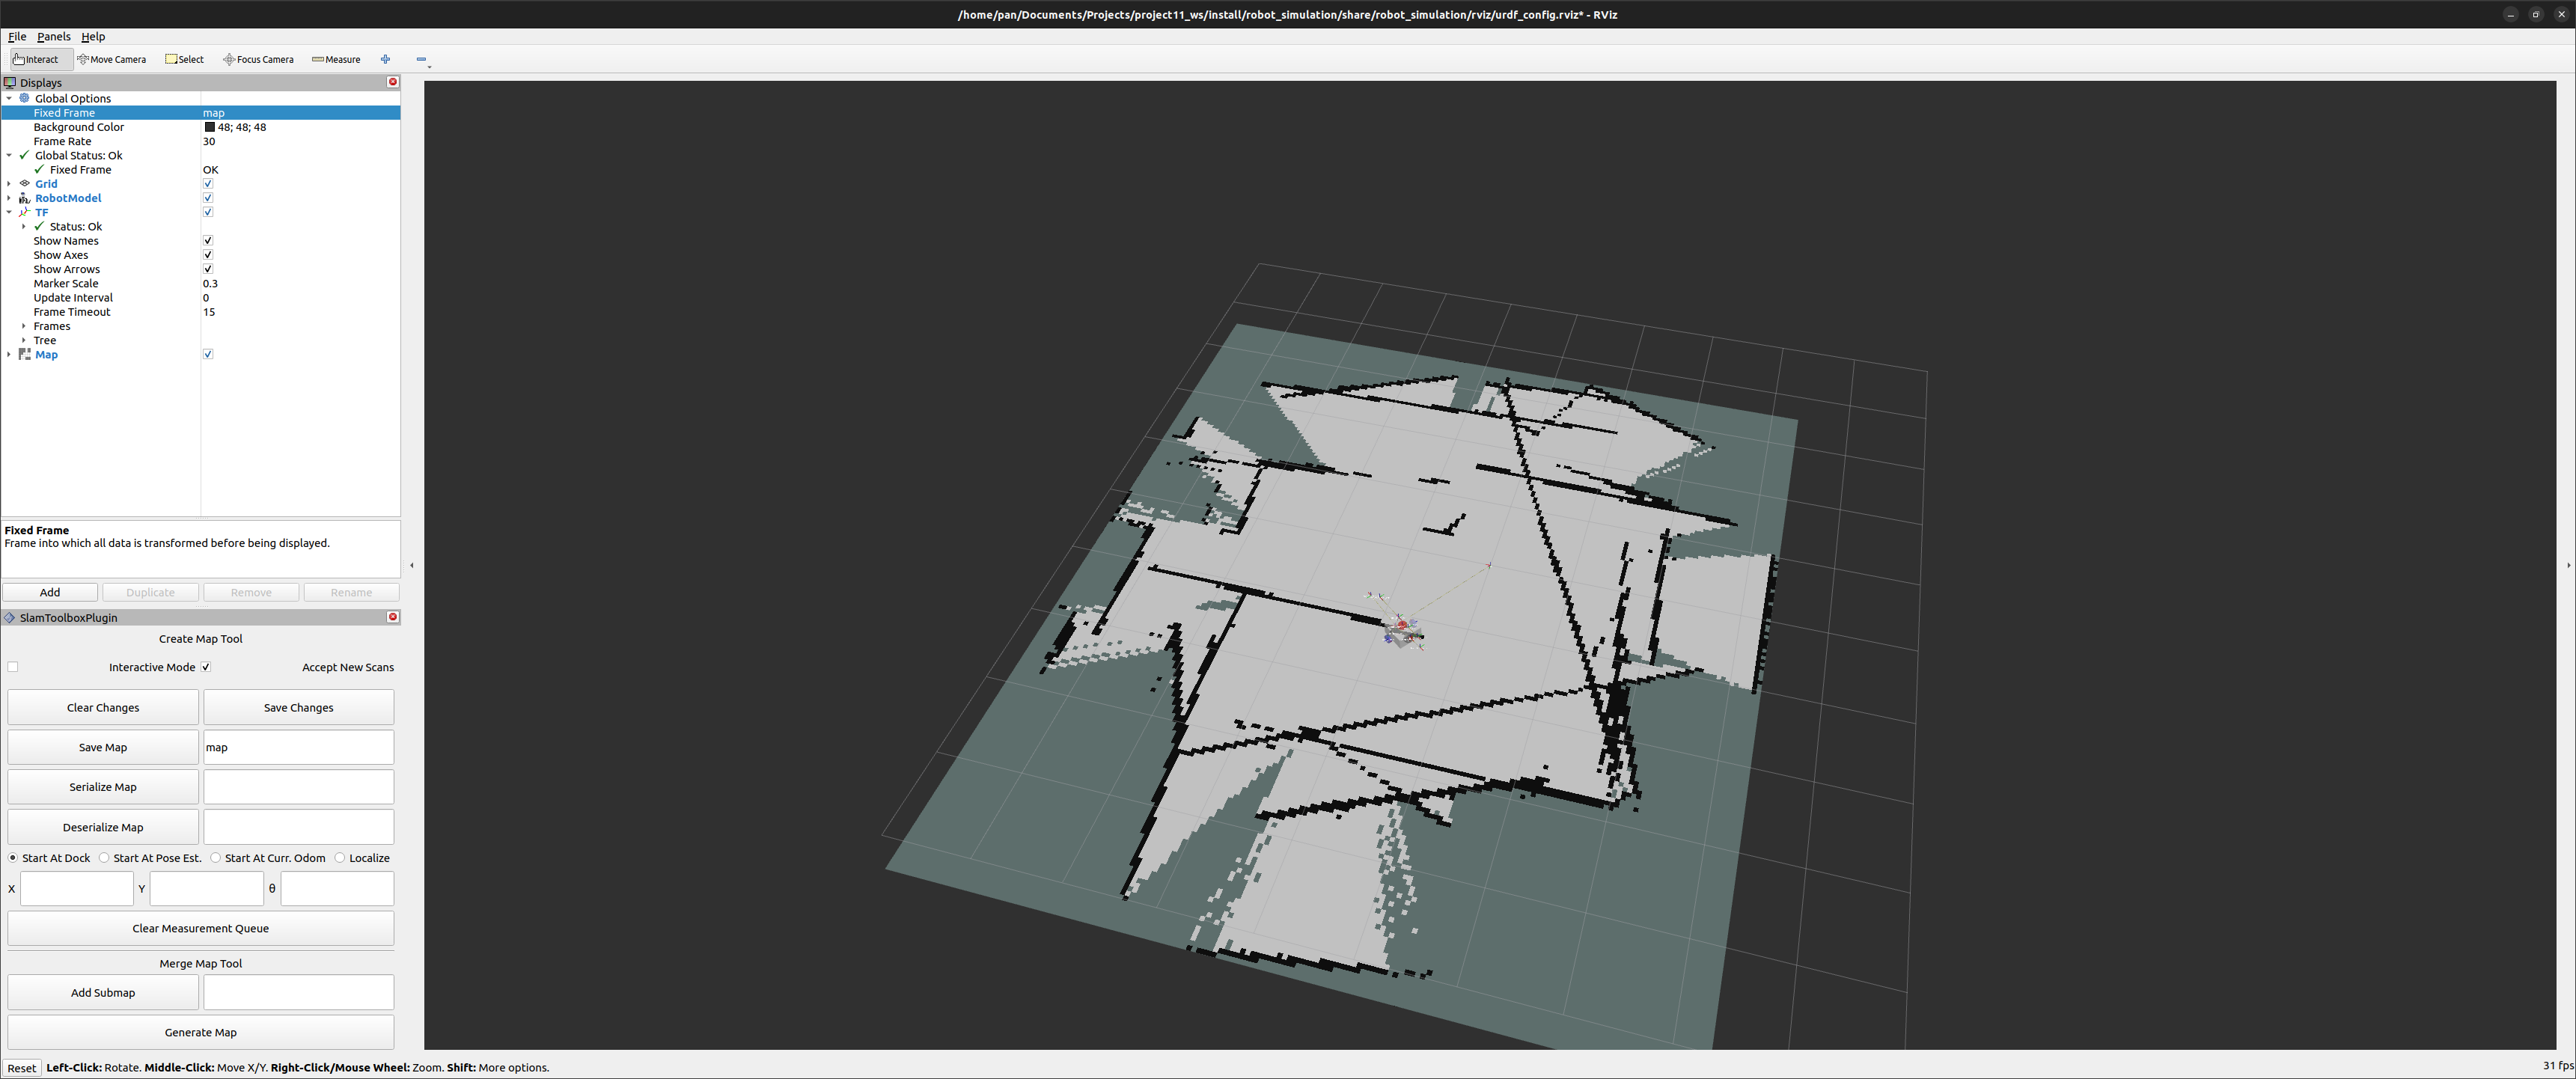Screen dimensions: 2576x1079
Task: Collapse the TF display node
Action: 9,212
